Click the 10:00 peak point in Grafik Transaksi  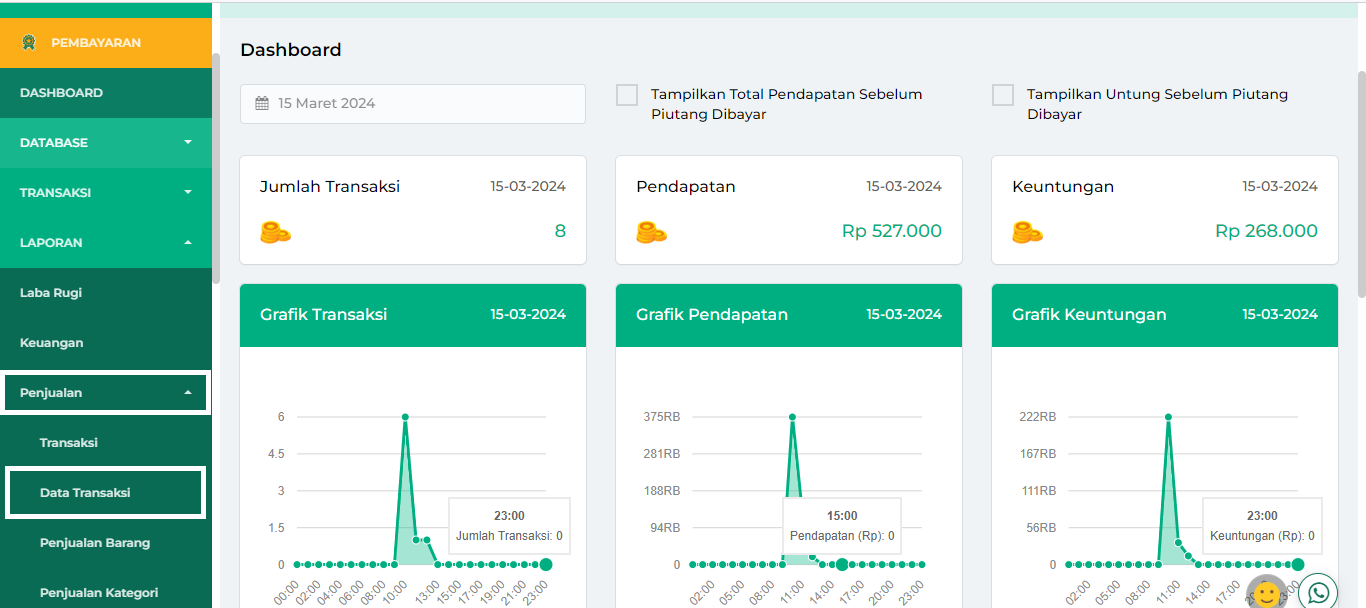coord(405,417)
